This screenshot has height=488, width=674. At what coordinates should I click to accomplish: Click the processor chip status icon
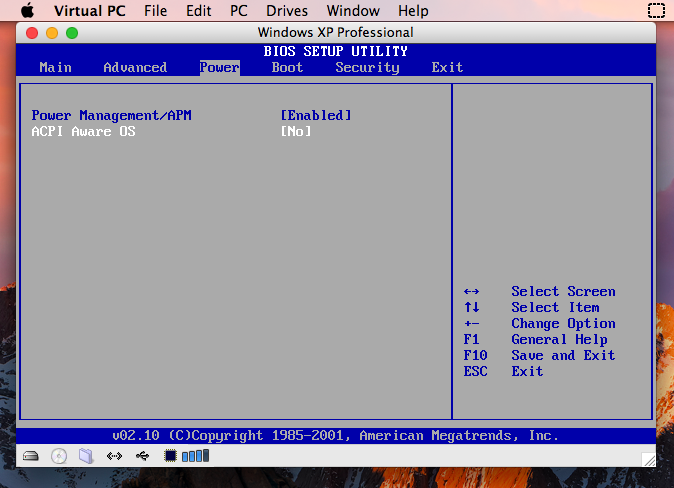tap(170, 456)
